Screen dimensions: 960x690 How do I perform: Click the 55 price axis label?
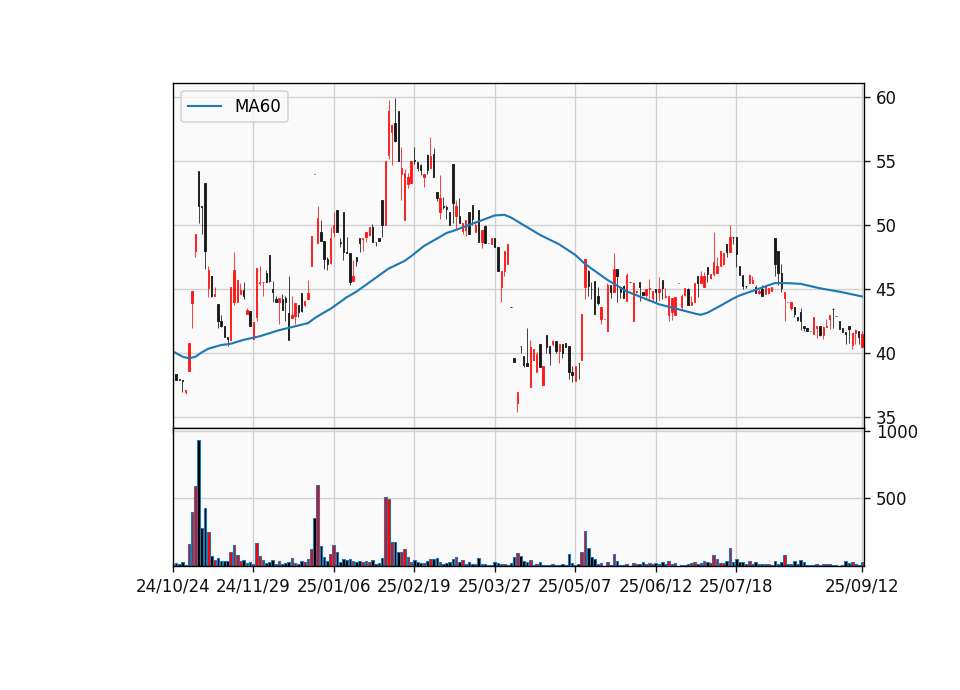click(885, 162)
